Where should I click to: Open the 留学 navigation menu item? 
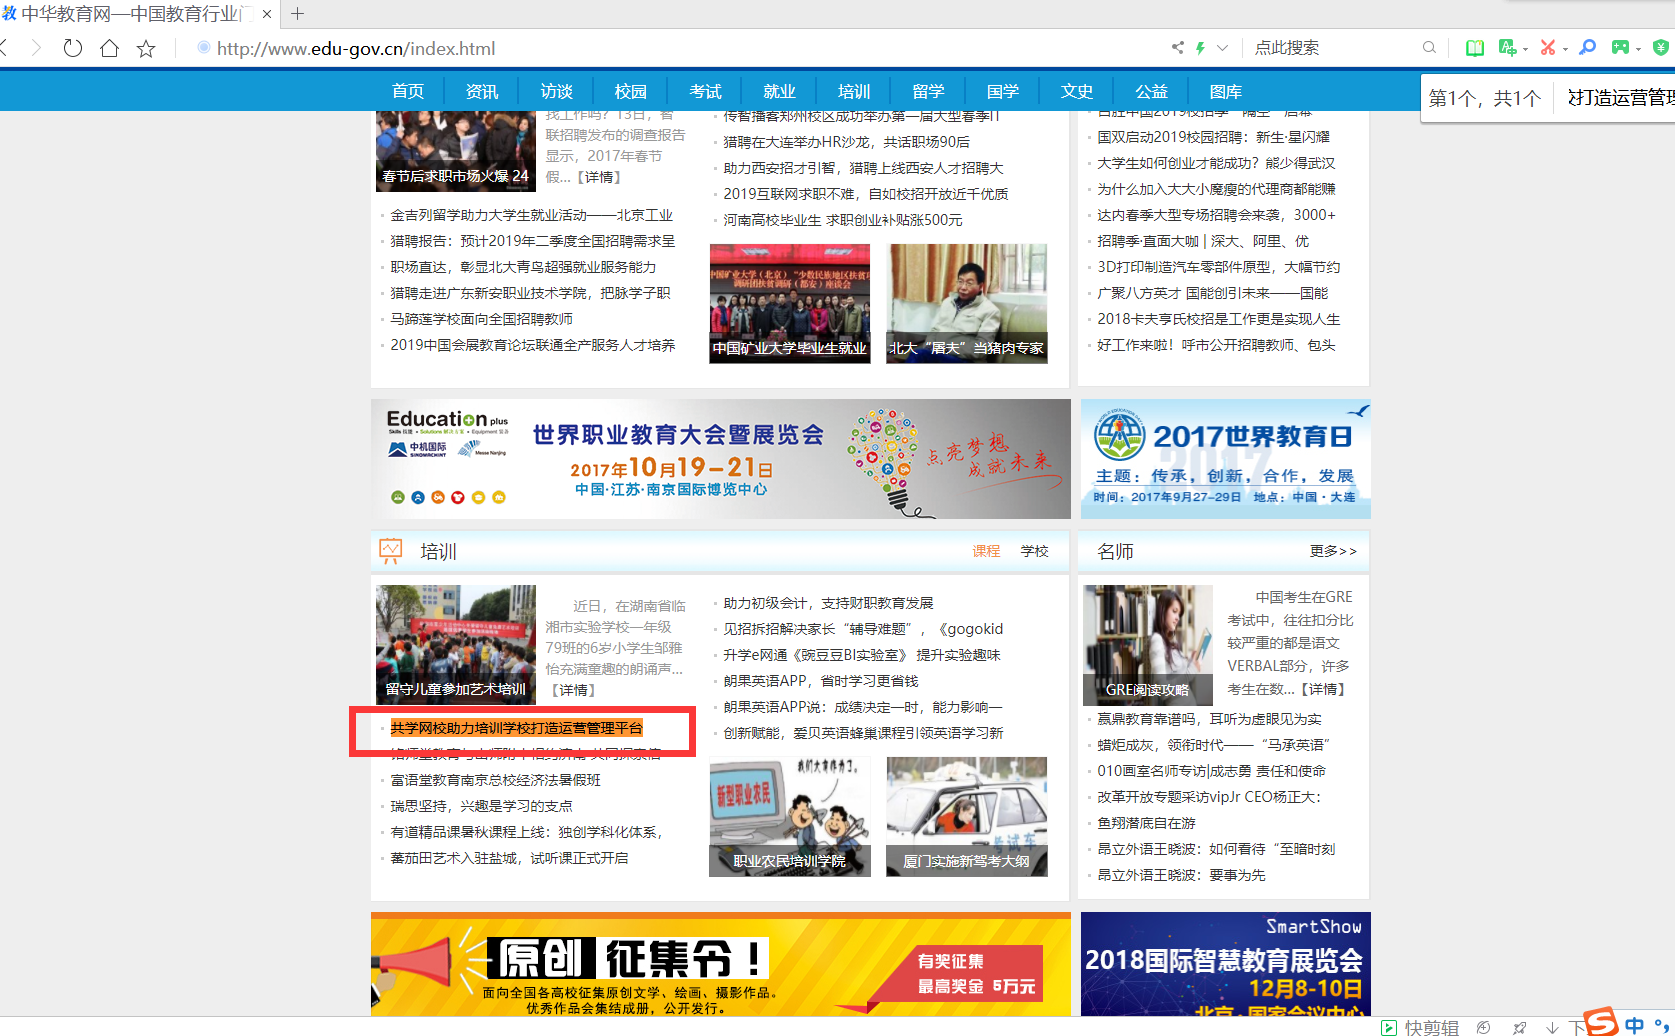point(929,91)
